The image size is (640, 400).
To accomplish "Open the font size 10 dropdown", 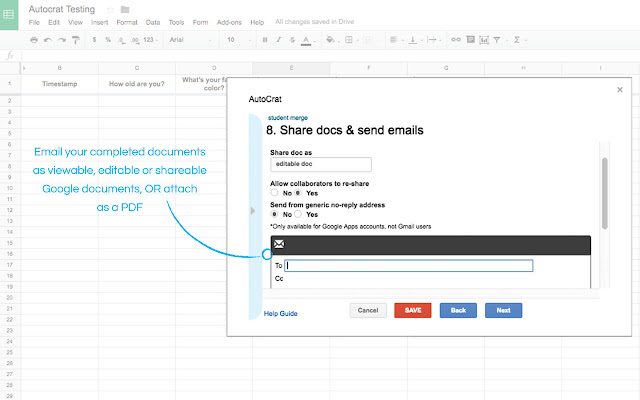I will coord(239,40).
